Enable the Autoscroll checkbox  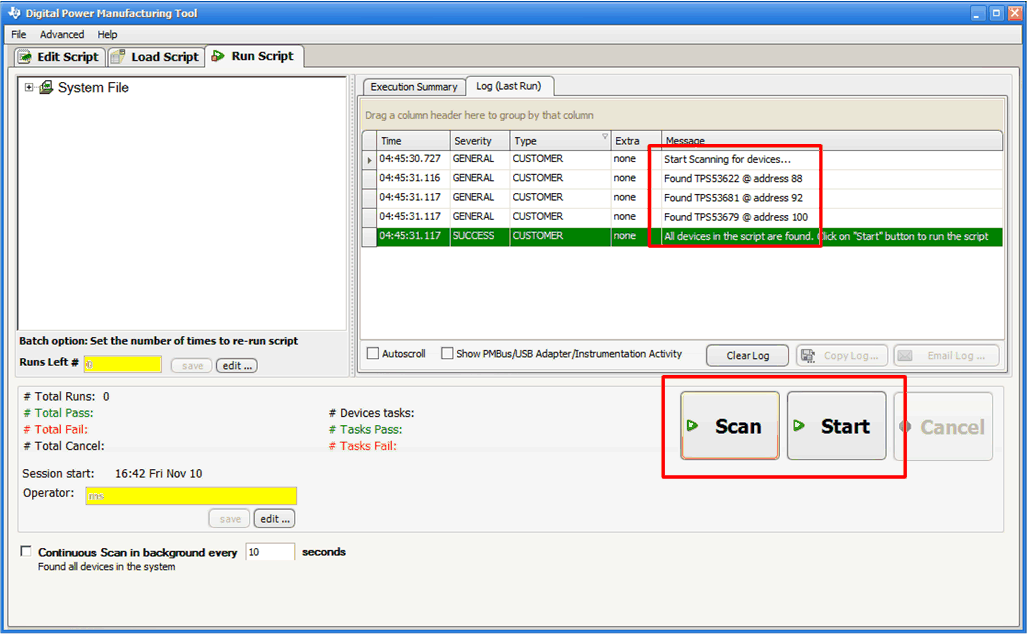[373, 354]
